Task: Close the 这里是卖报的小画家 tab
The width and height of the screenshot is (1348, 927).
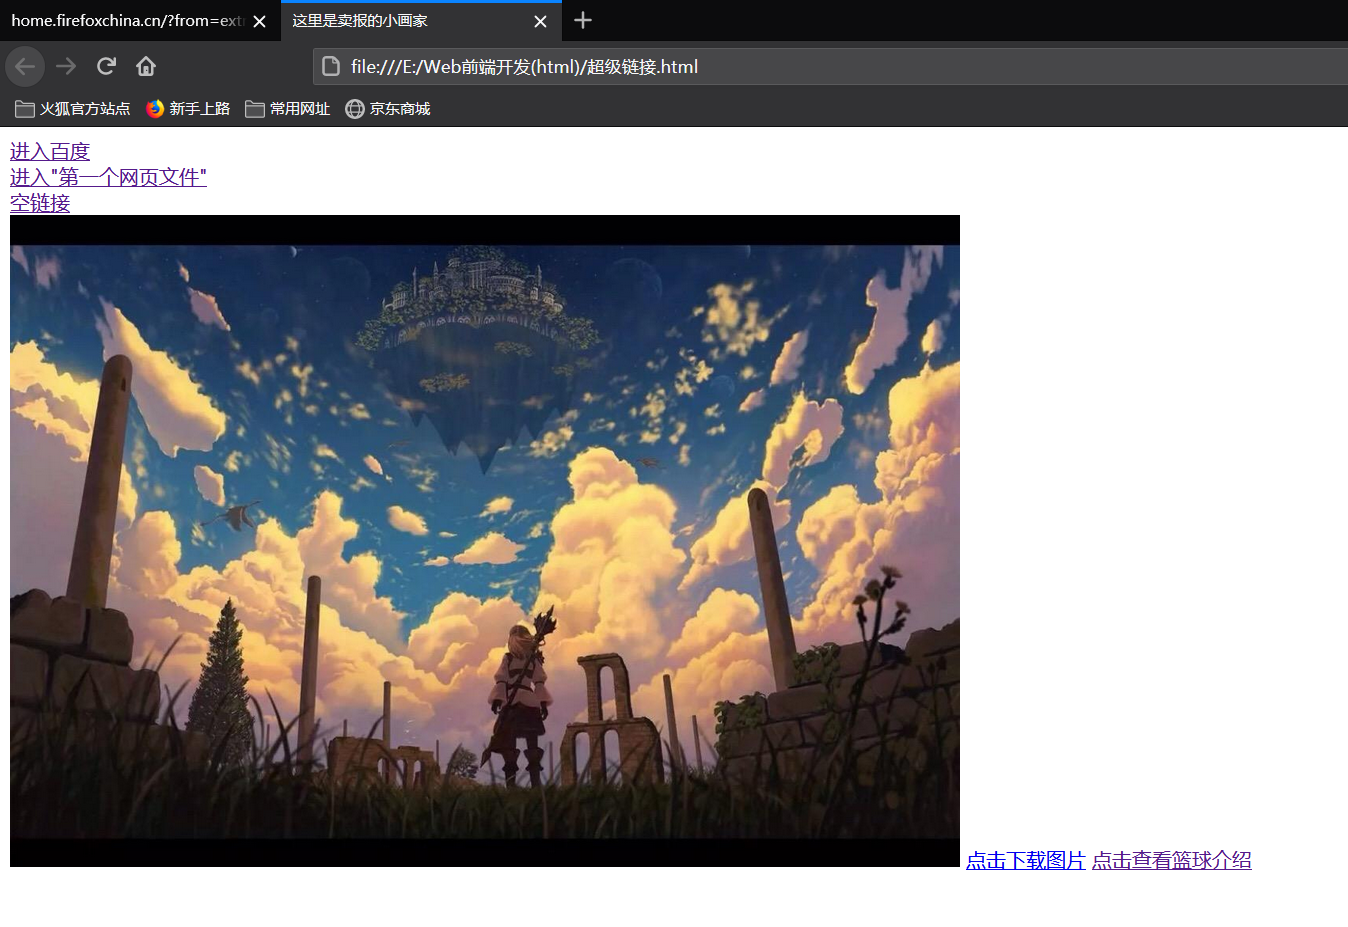Action: coord(540,21)
